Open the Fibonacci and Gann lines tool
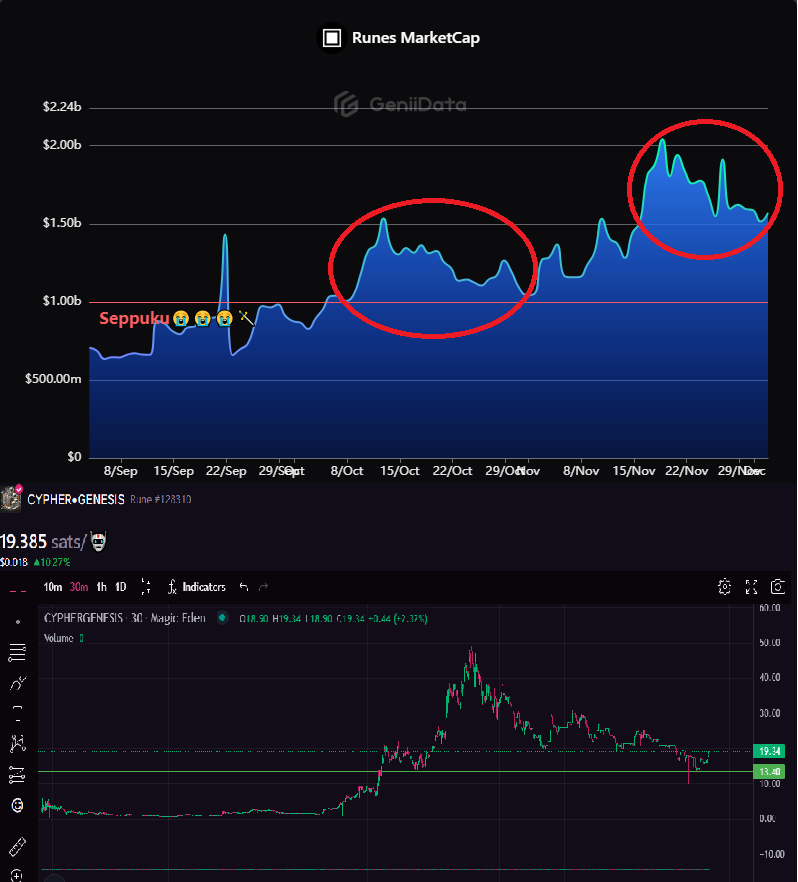798x882 pixels. click(x=18, y=652)
